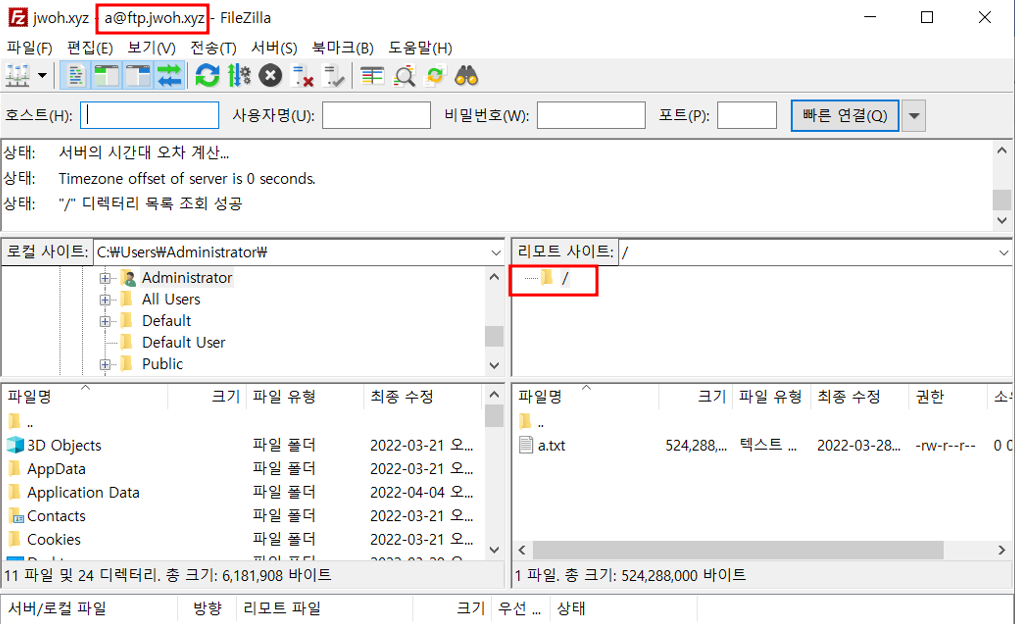Viewport: 1015px width, 624px height.
Task: Open the 보기(V) menu
Action: click(151, 48)
